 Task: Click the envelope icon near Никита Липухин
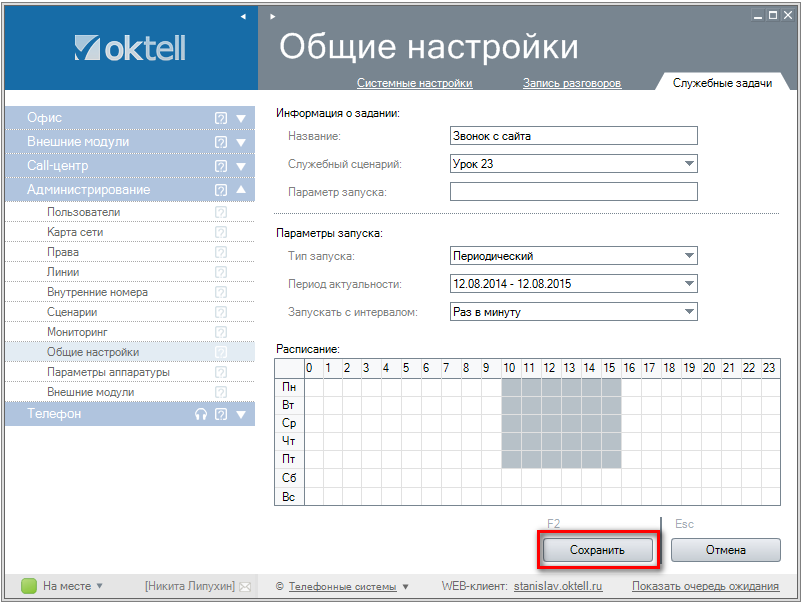click(x=244, y=586)
